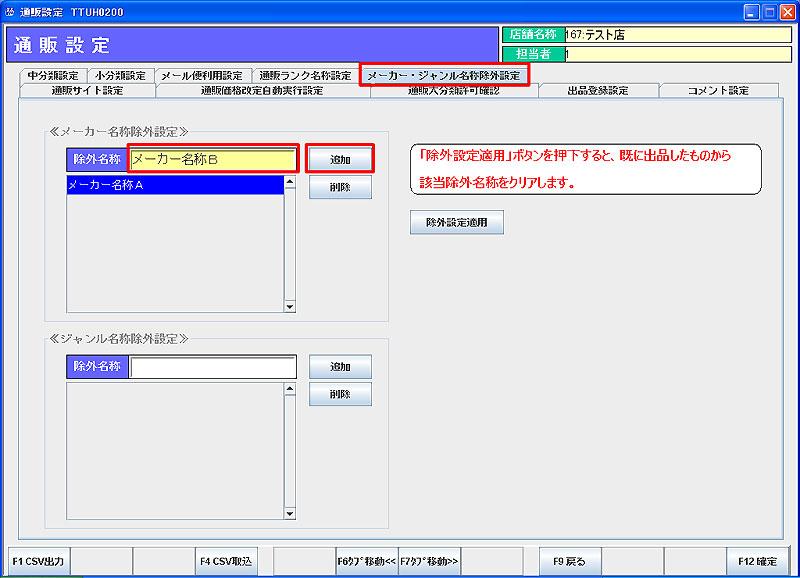Click the 店舗名称 field showing テスト店

[678, 35]
